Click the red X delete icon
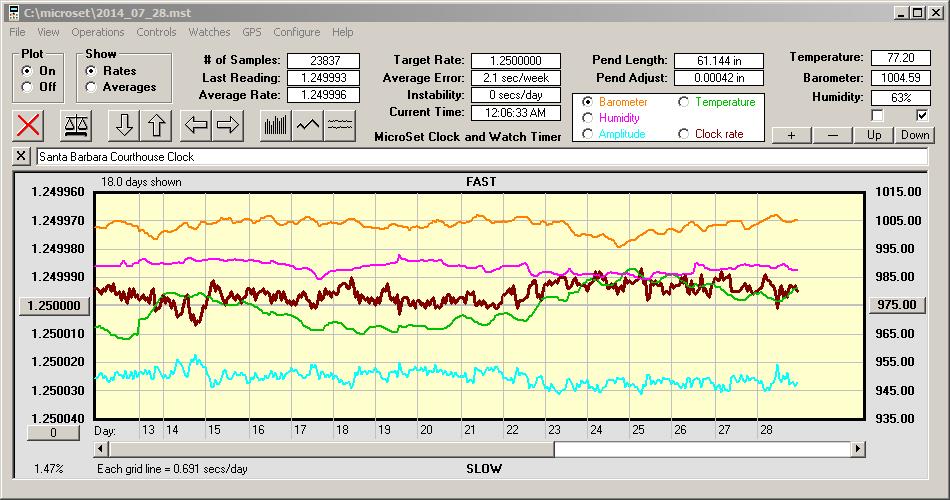The width and height of the screenshot is (950, 500). (28, 125)
